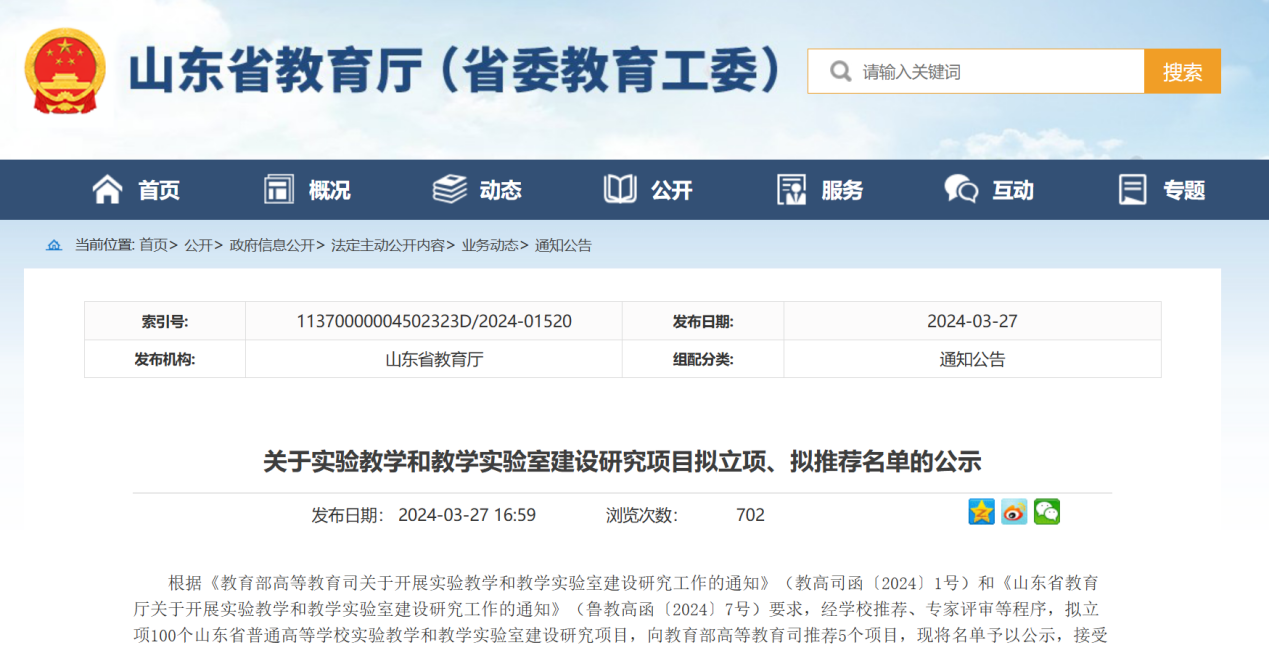The width and height of the screenshot is (1269, 653).
Task: Select index number 11370000004502323D/2024-01520
Action: [x=434, y=321]
